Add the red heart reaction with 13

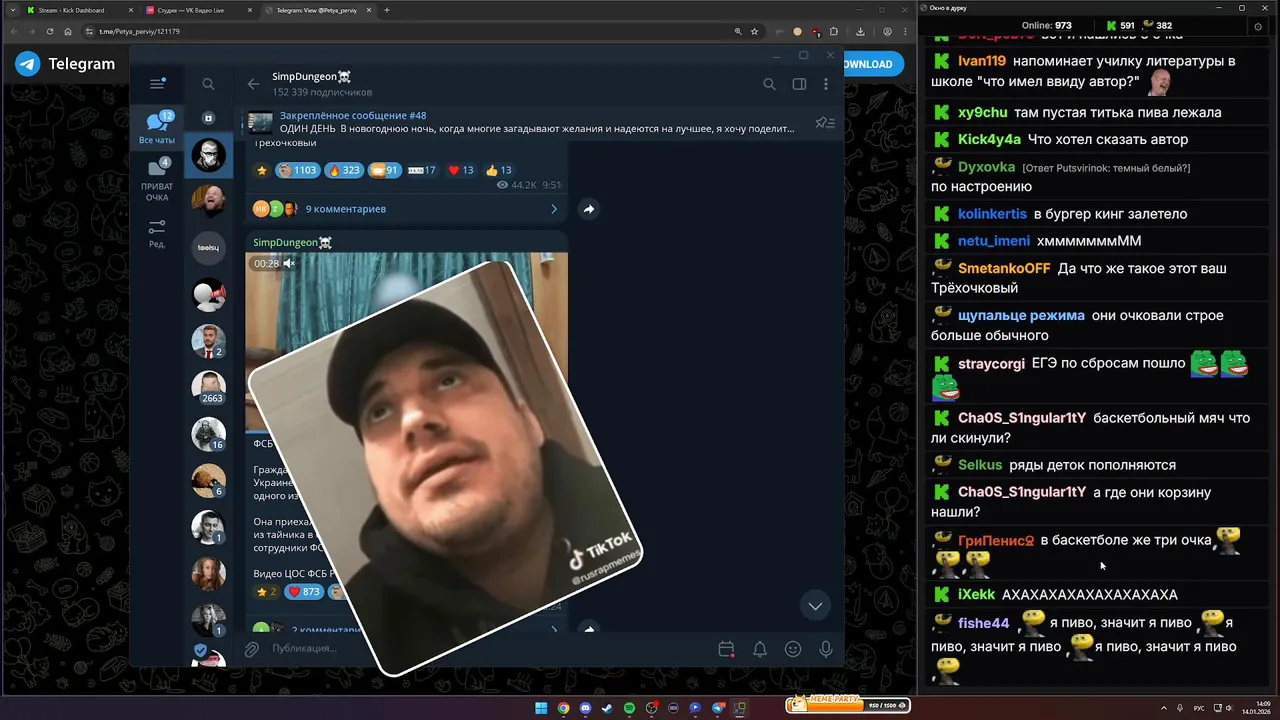point(461,170)
